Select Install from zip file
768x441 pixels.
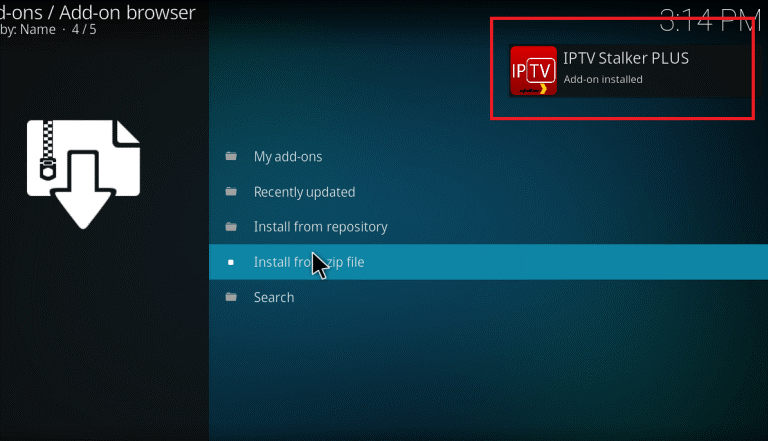tap(309, 262)
